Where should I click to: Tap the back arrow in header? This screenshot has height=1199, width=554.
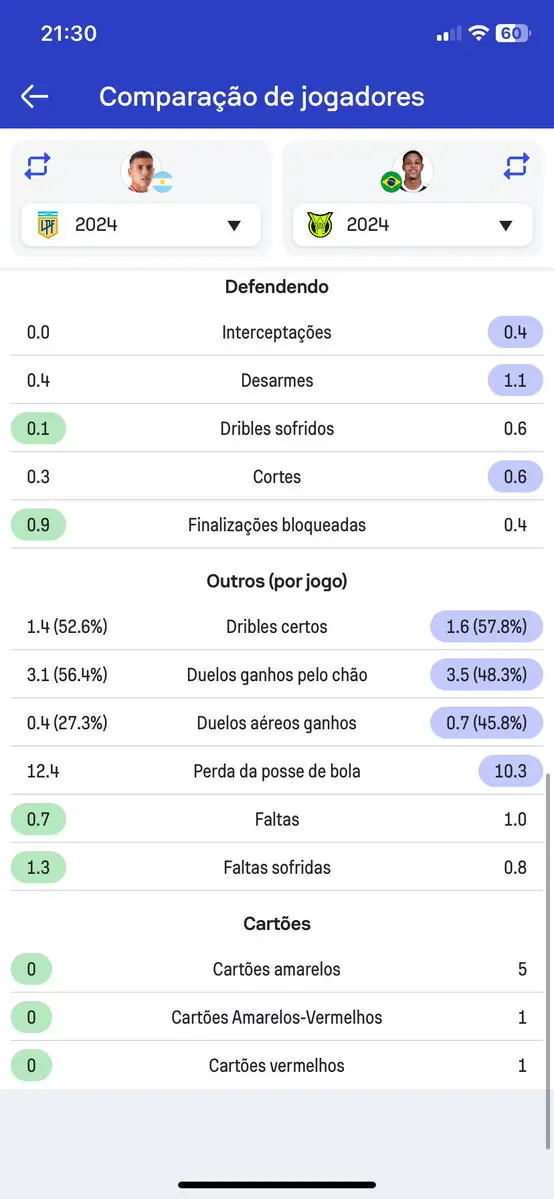point(34,96)
